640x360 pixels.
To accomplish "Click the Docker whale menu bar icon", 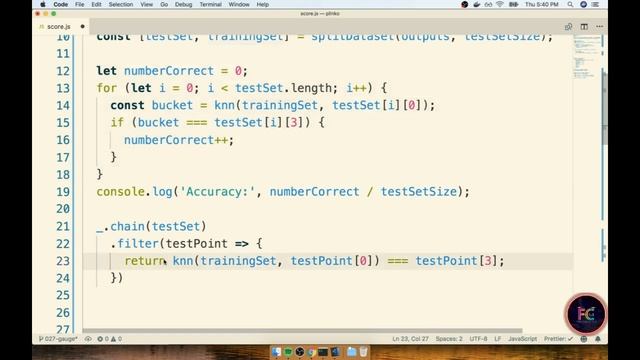I will (476, 4).
